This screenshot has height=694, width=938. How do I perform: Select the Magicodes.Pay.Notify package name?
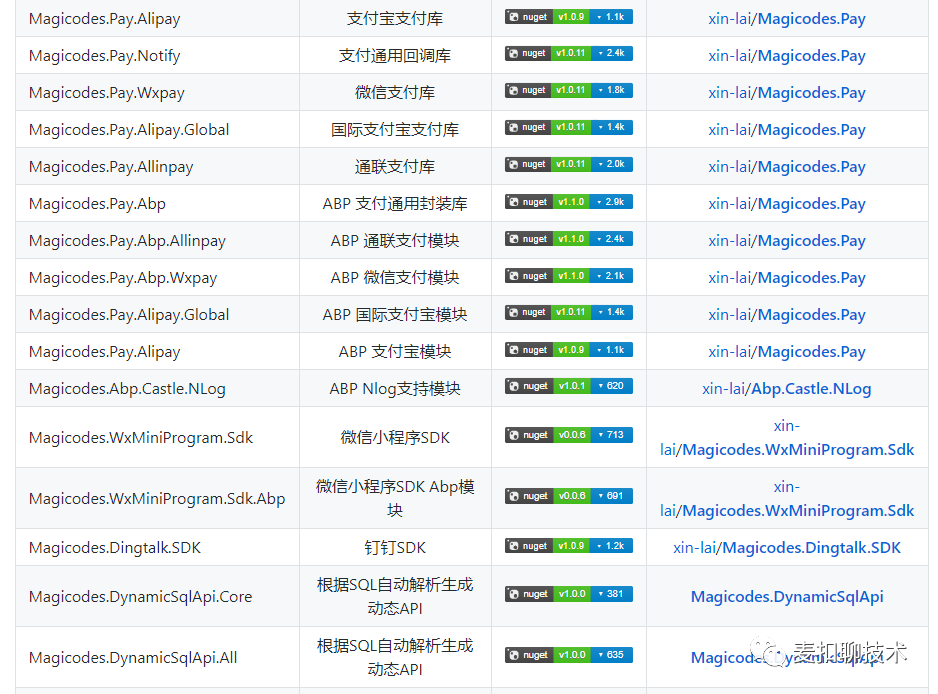[105, 56]
